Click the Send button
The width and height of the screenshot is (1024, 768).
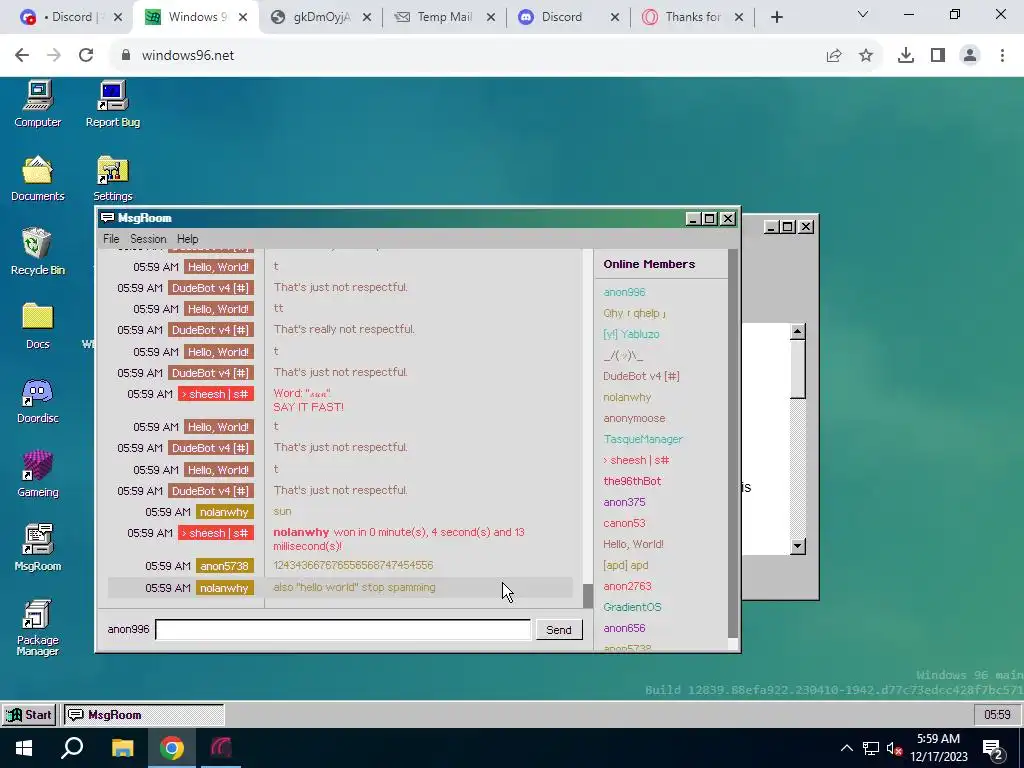[x=558, y=630]
